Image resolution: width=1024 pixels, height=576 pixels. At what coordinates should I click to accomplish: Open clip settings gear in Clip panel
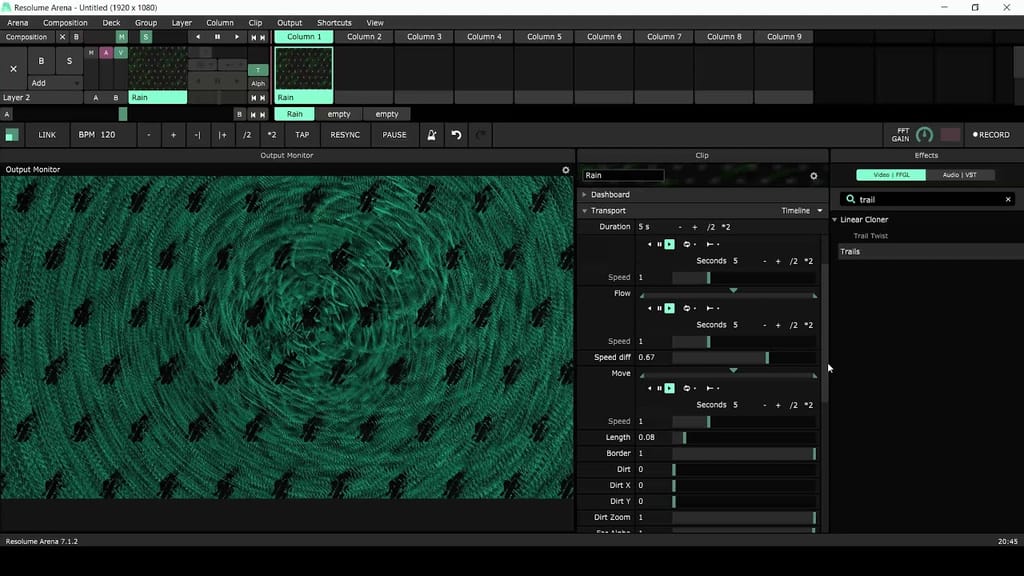(x=814, y=175)
